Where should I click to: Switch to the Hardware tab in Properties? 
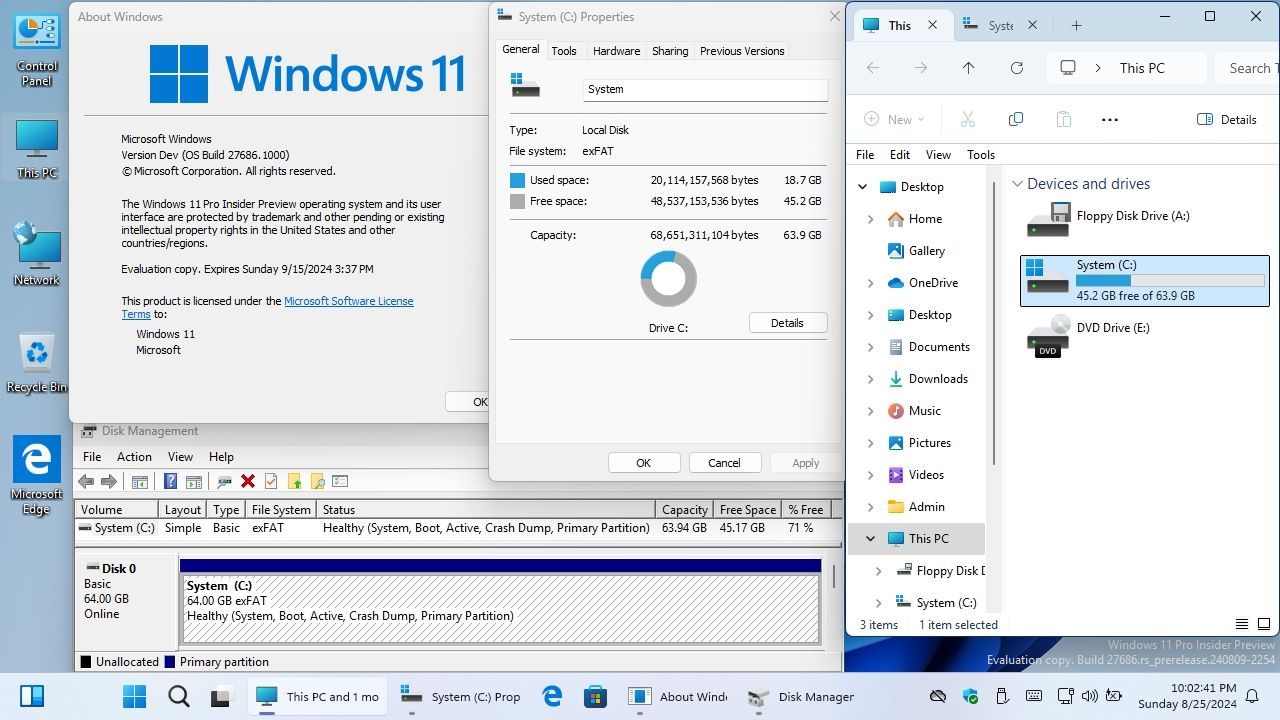point(616,50)
